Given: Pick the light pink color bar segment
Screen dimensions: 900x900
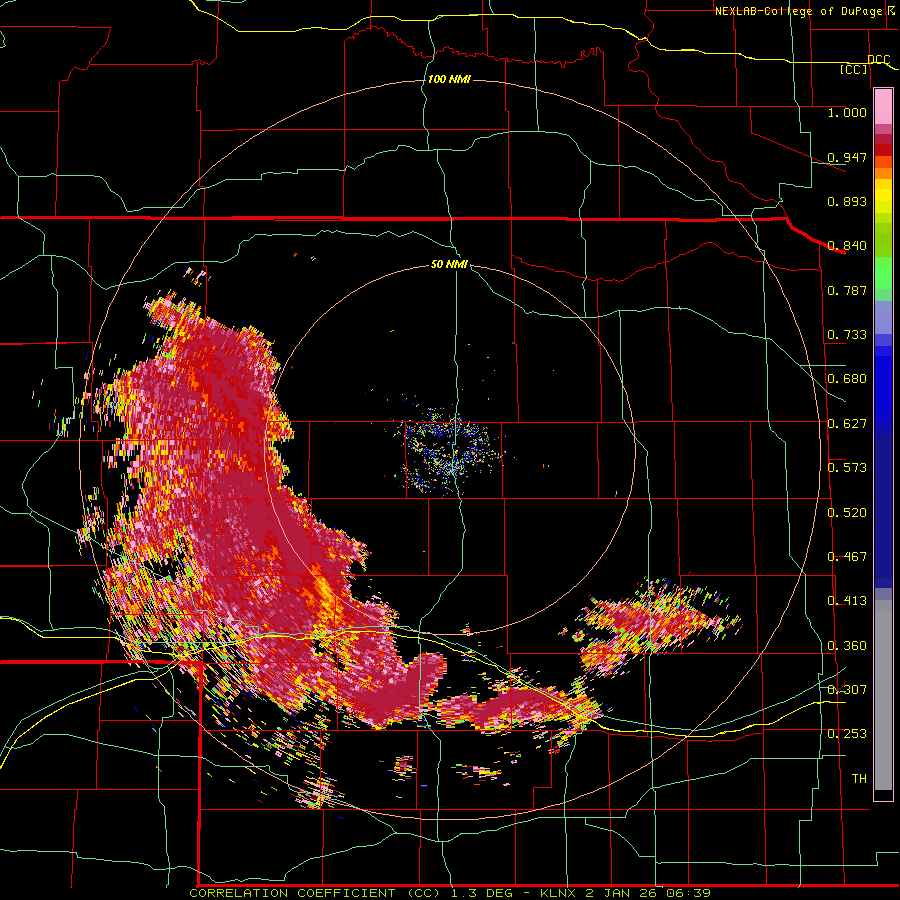Looking at the screenshot, I should 883,107.
